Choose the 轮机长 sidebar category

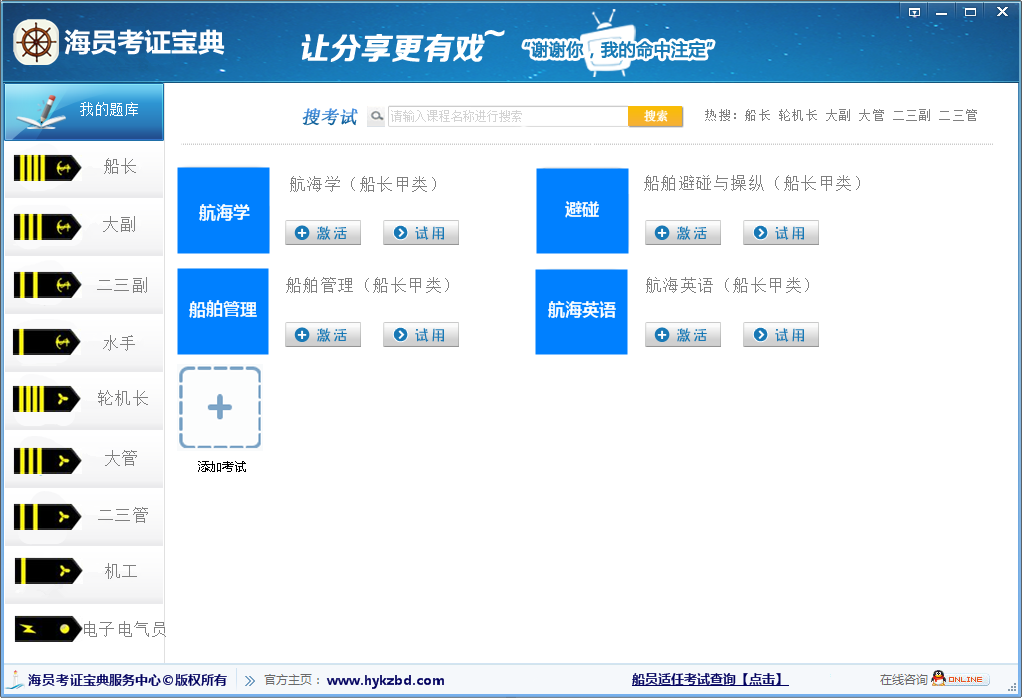pos(84,399)
